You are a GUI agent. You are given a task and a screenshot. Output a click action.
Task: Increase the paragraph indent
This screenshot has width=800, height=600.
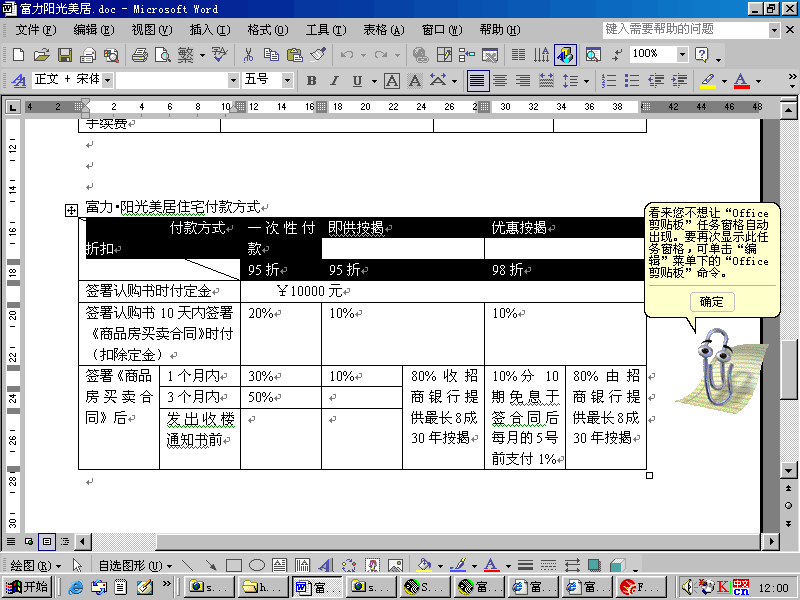[x=679, y=81]
